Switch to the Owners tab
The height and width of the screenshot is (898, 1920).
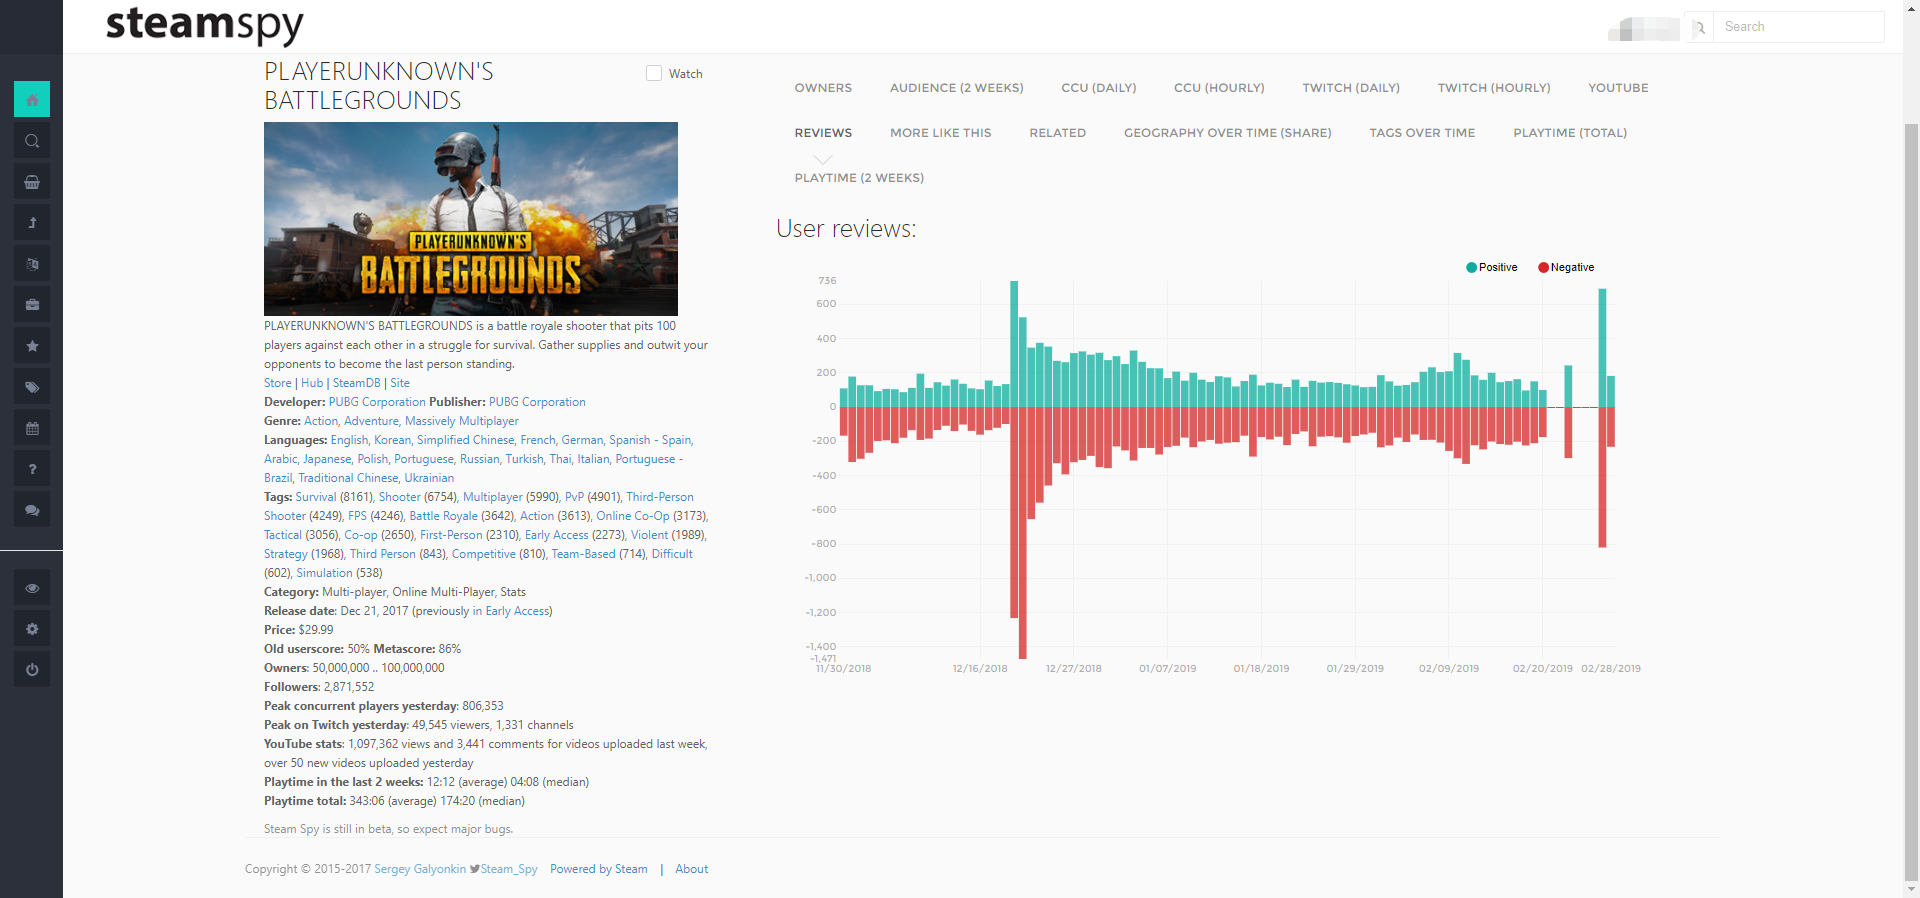[823, 88]
